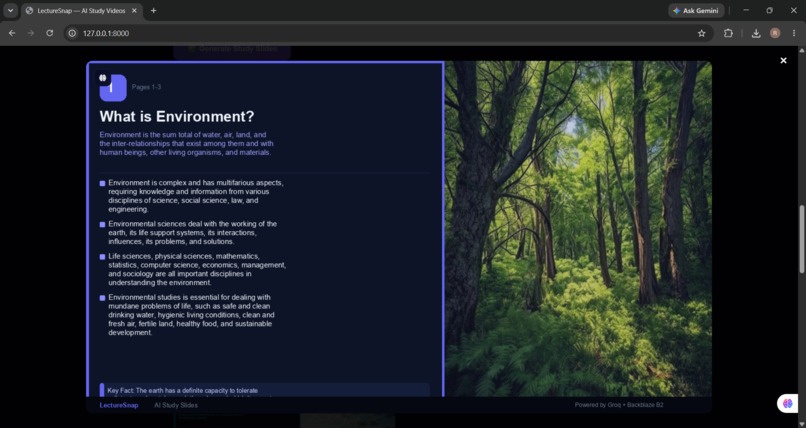Screen dimensions: 806x428
Task: Click the Pages 1-3 label
Action: pos(146,87)
